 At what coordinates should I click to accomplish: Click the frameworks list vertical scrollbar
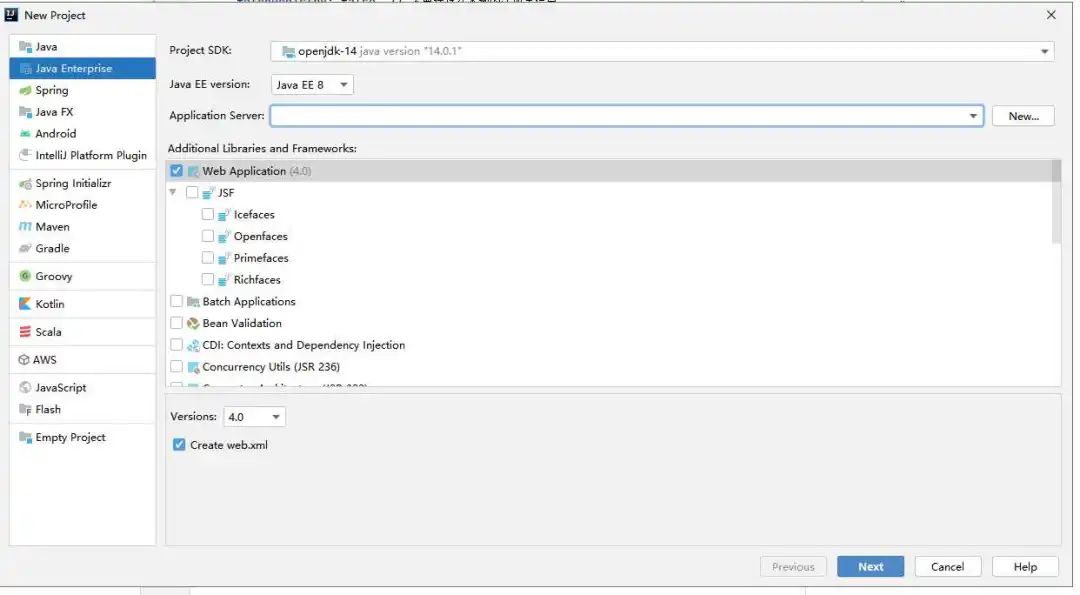pyautogui.click(x=1056, y=202)
